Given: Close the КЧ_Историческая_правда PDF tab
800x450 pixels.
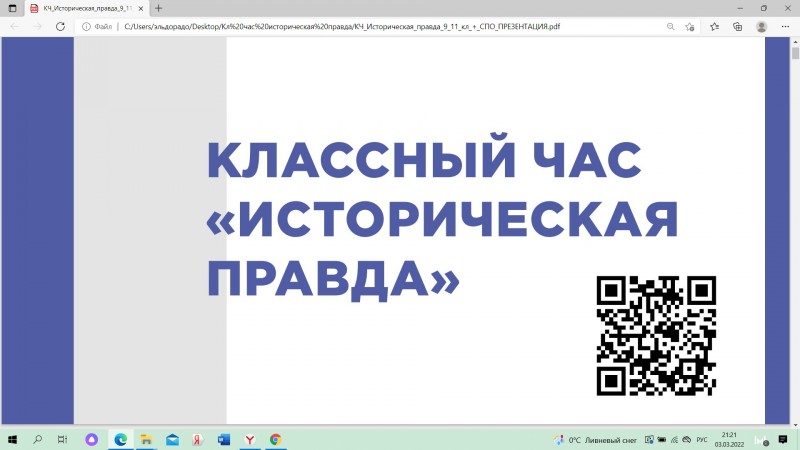Looking at the screenshot, I should coord(141,8).
